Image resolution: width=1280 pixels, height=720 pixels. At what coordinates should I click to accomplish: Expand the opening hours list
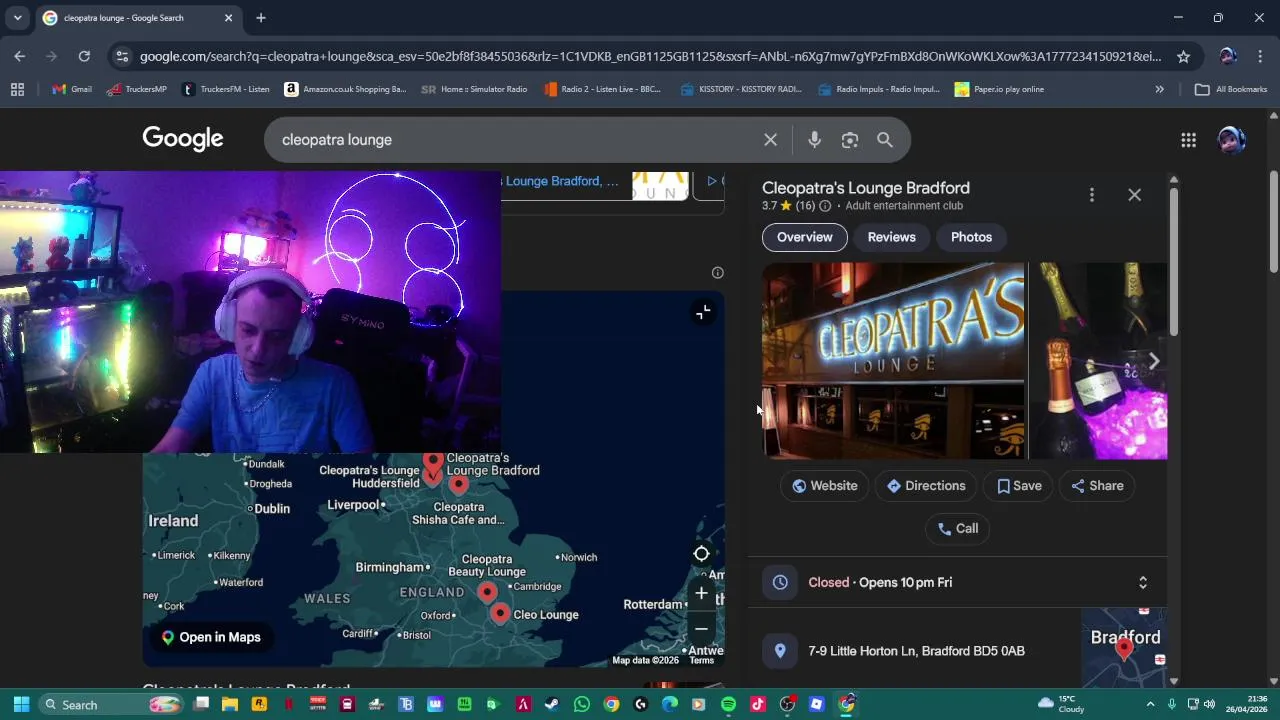tap(1142, 582)
